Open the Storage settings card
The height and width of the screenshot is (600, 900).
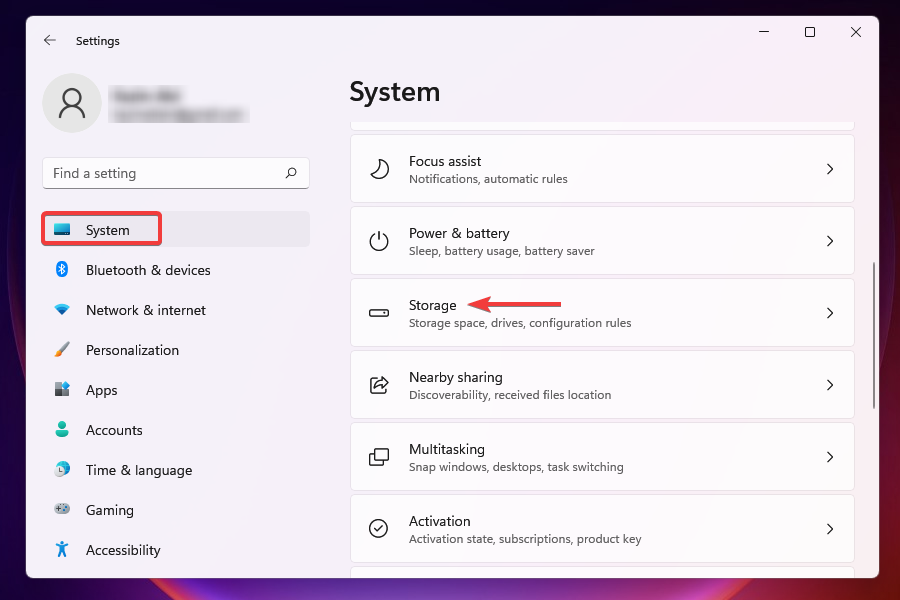click(602, 313)
